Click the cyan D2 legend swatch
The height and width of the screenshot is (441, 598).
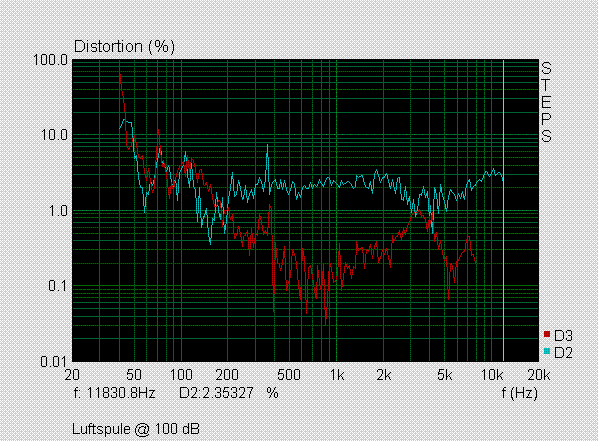pos(547,351)
